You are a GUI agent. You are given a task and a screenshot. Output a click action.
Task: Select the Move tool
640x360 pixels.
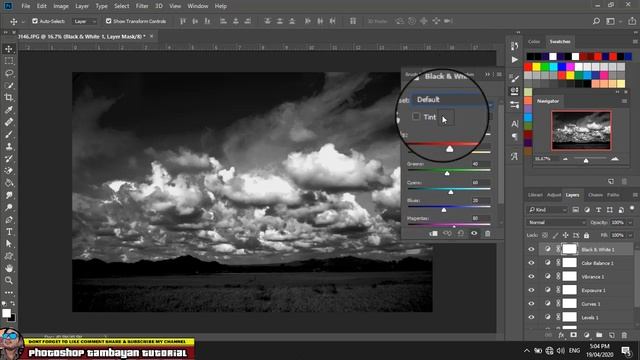tap(9, 49)
